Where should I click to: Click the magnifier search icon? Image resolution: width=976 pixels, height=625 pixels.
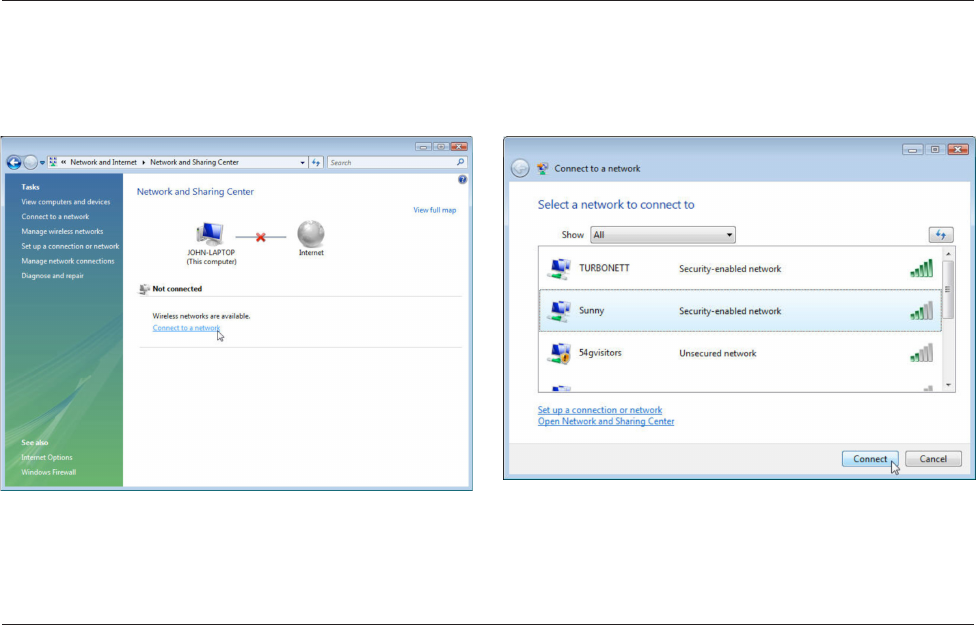[x=461, y=162]
